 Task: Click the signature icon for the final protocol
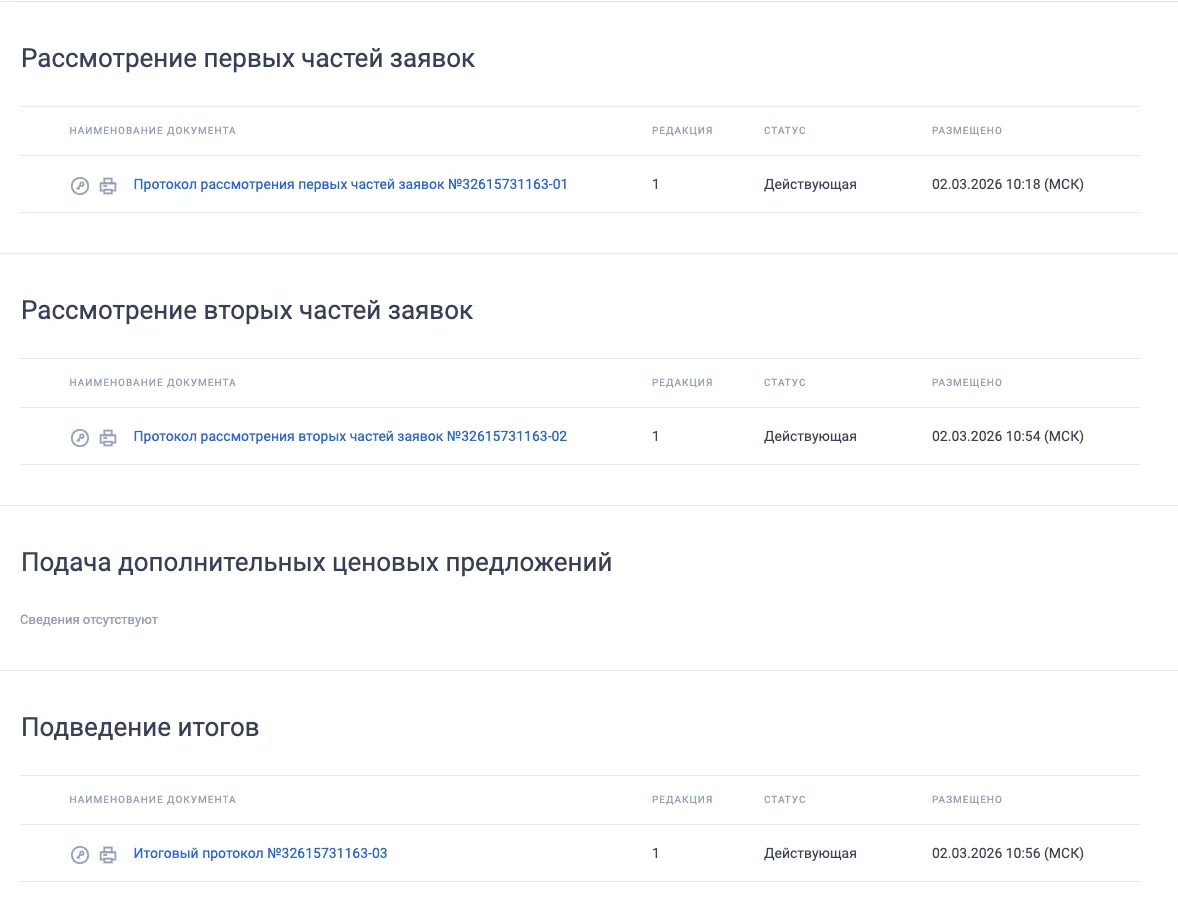(x=80, y=854)
